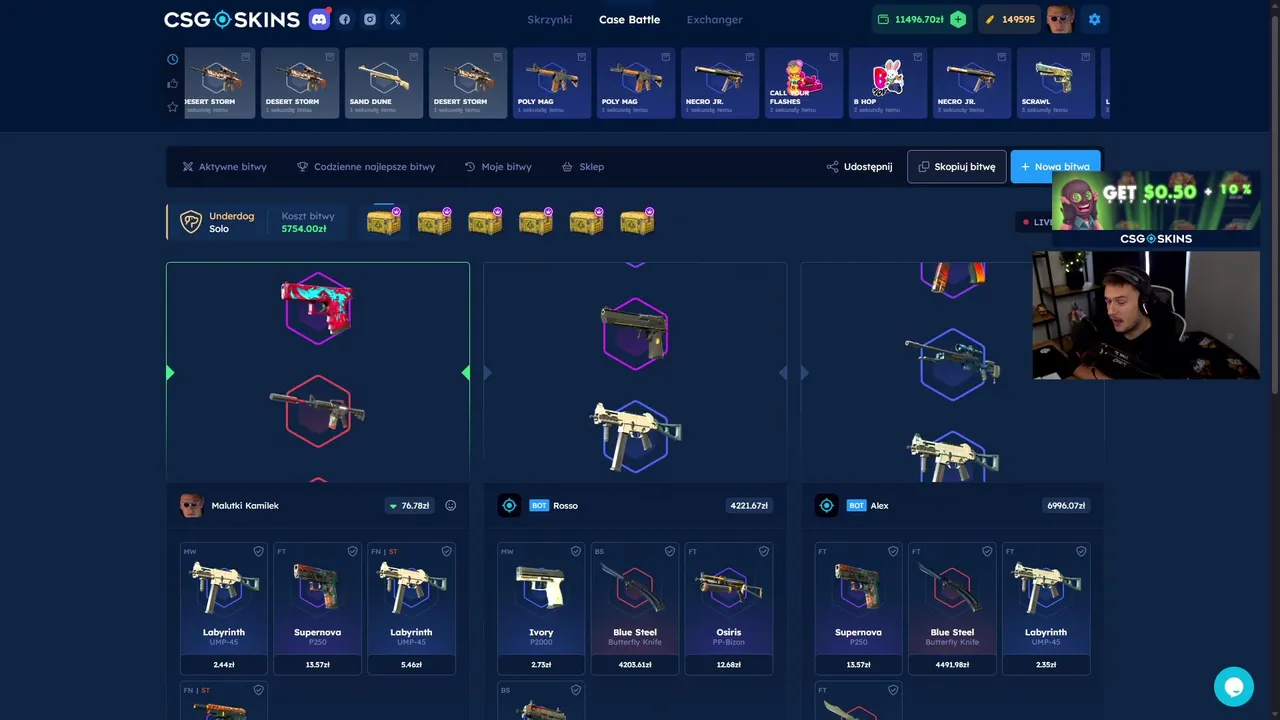This screenshot has width=1280, height=720.
Task: Click Malutki Kamilek avatar
Action: [x=192, y=506]
